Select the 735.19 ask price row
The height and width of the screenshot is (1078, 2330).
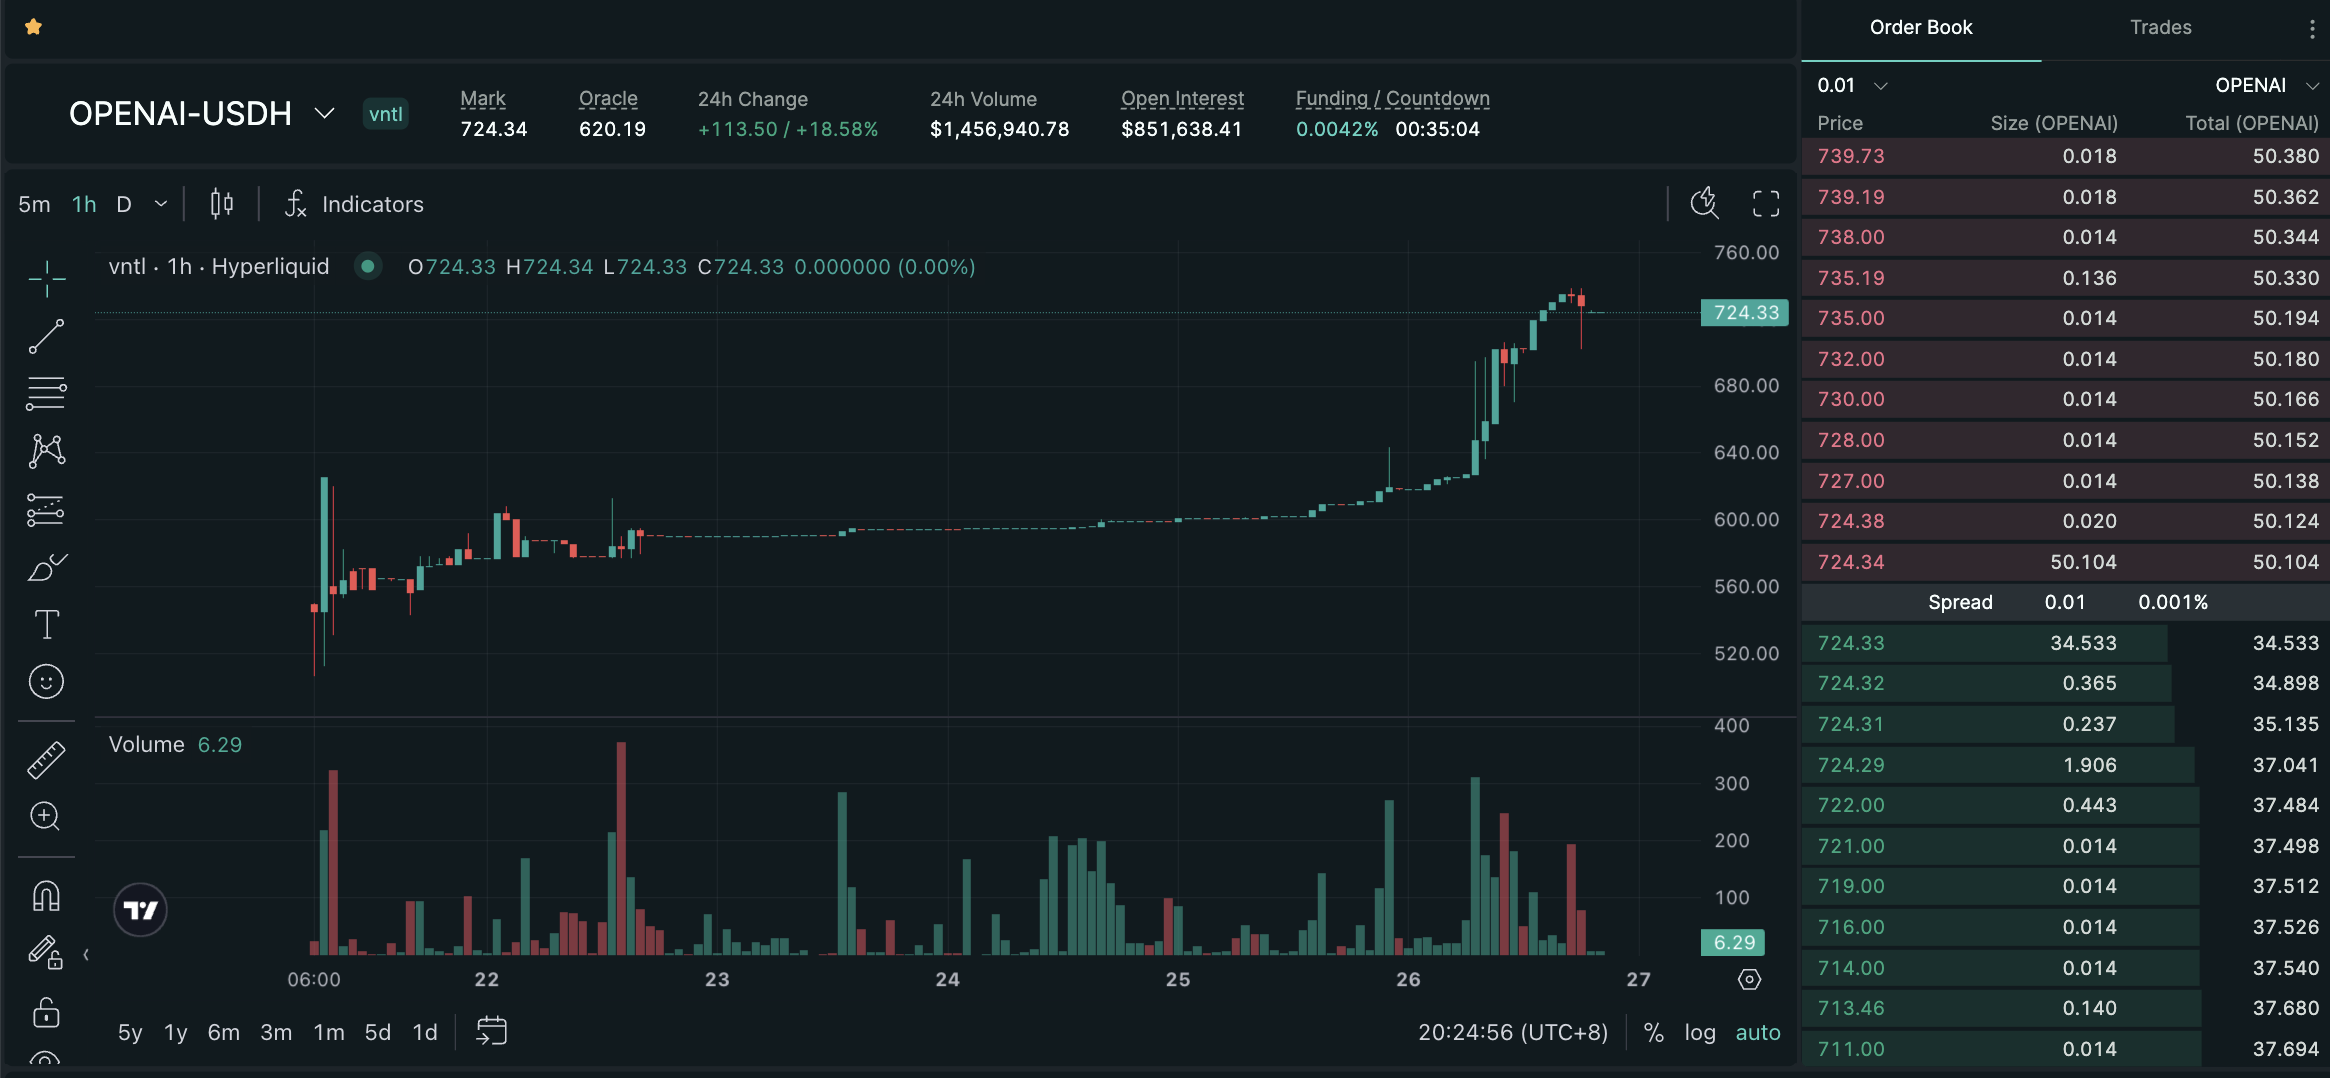click(x=2066, y=278)
